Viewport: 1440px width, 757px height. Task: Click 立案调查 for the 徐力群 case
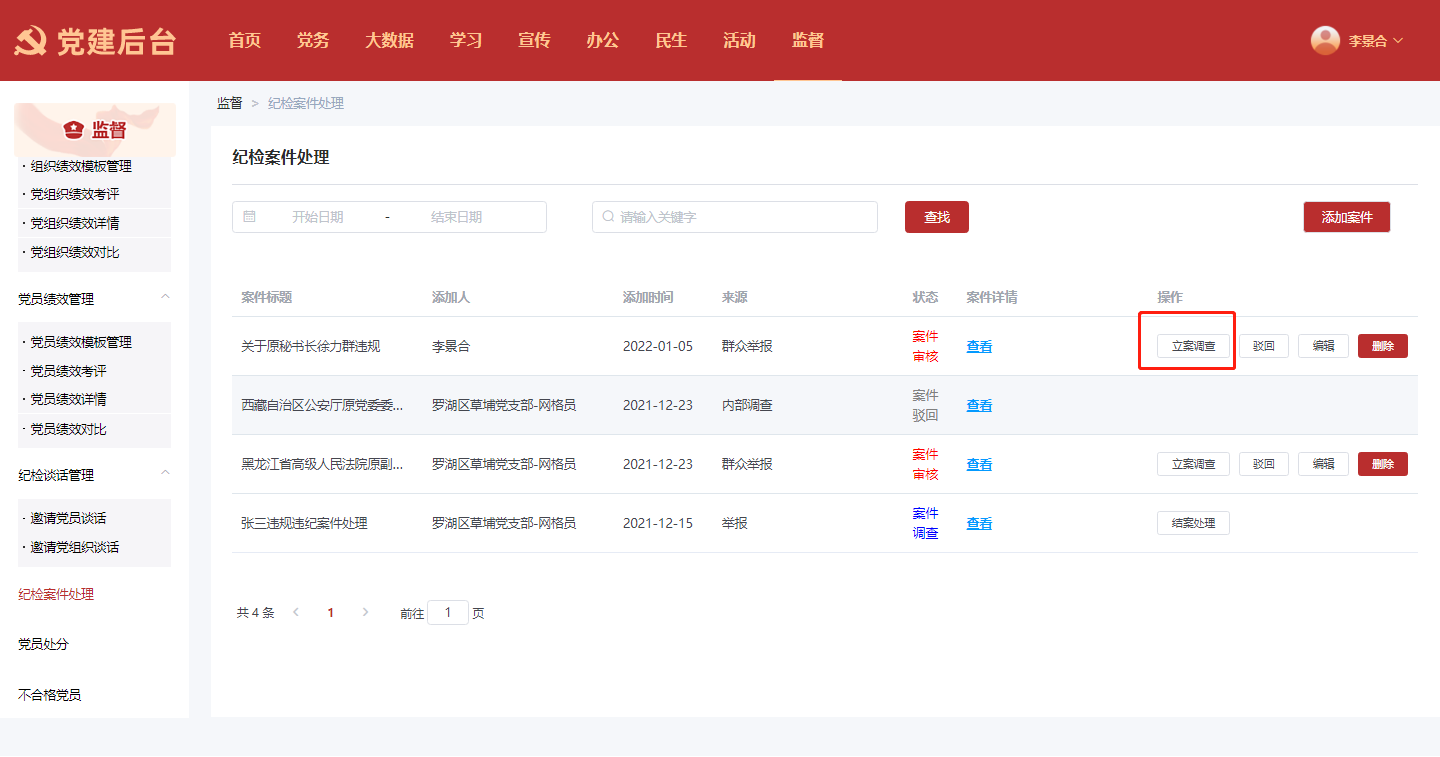pos(1193,346)
